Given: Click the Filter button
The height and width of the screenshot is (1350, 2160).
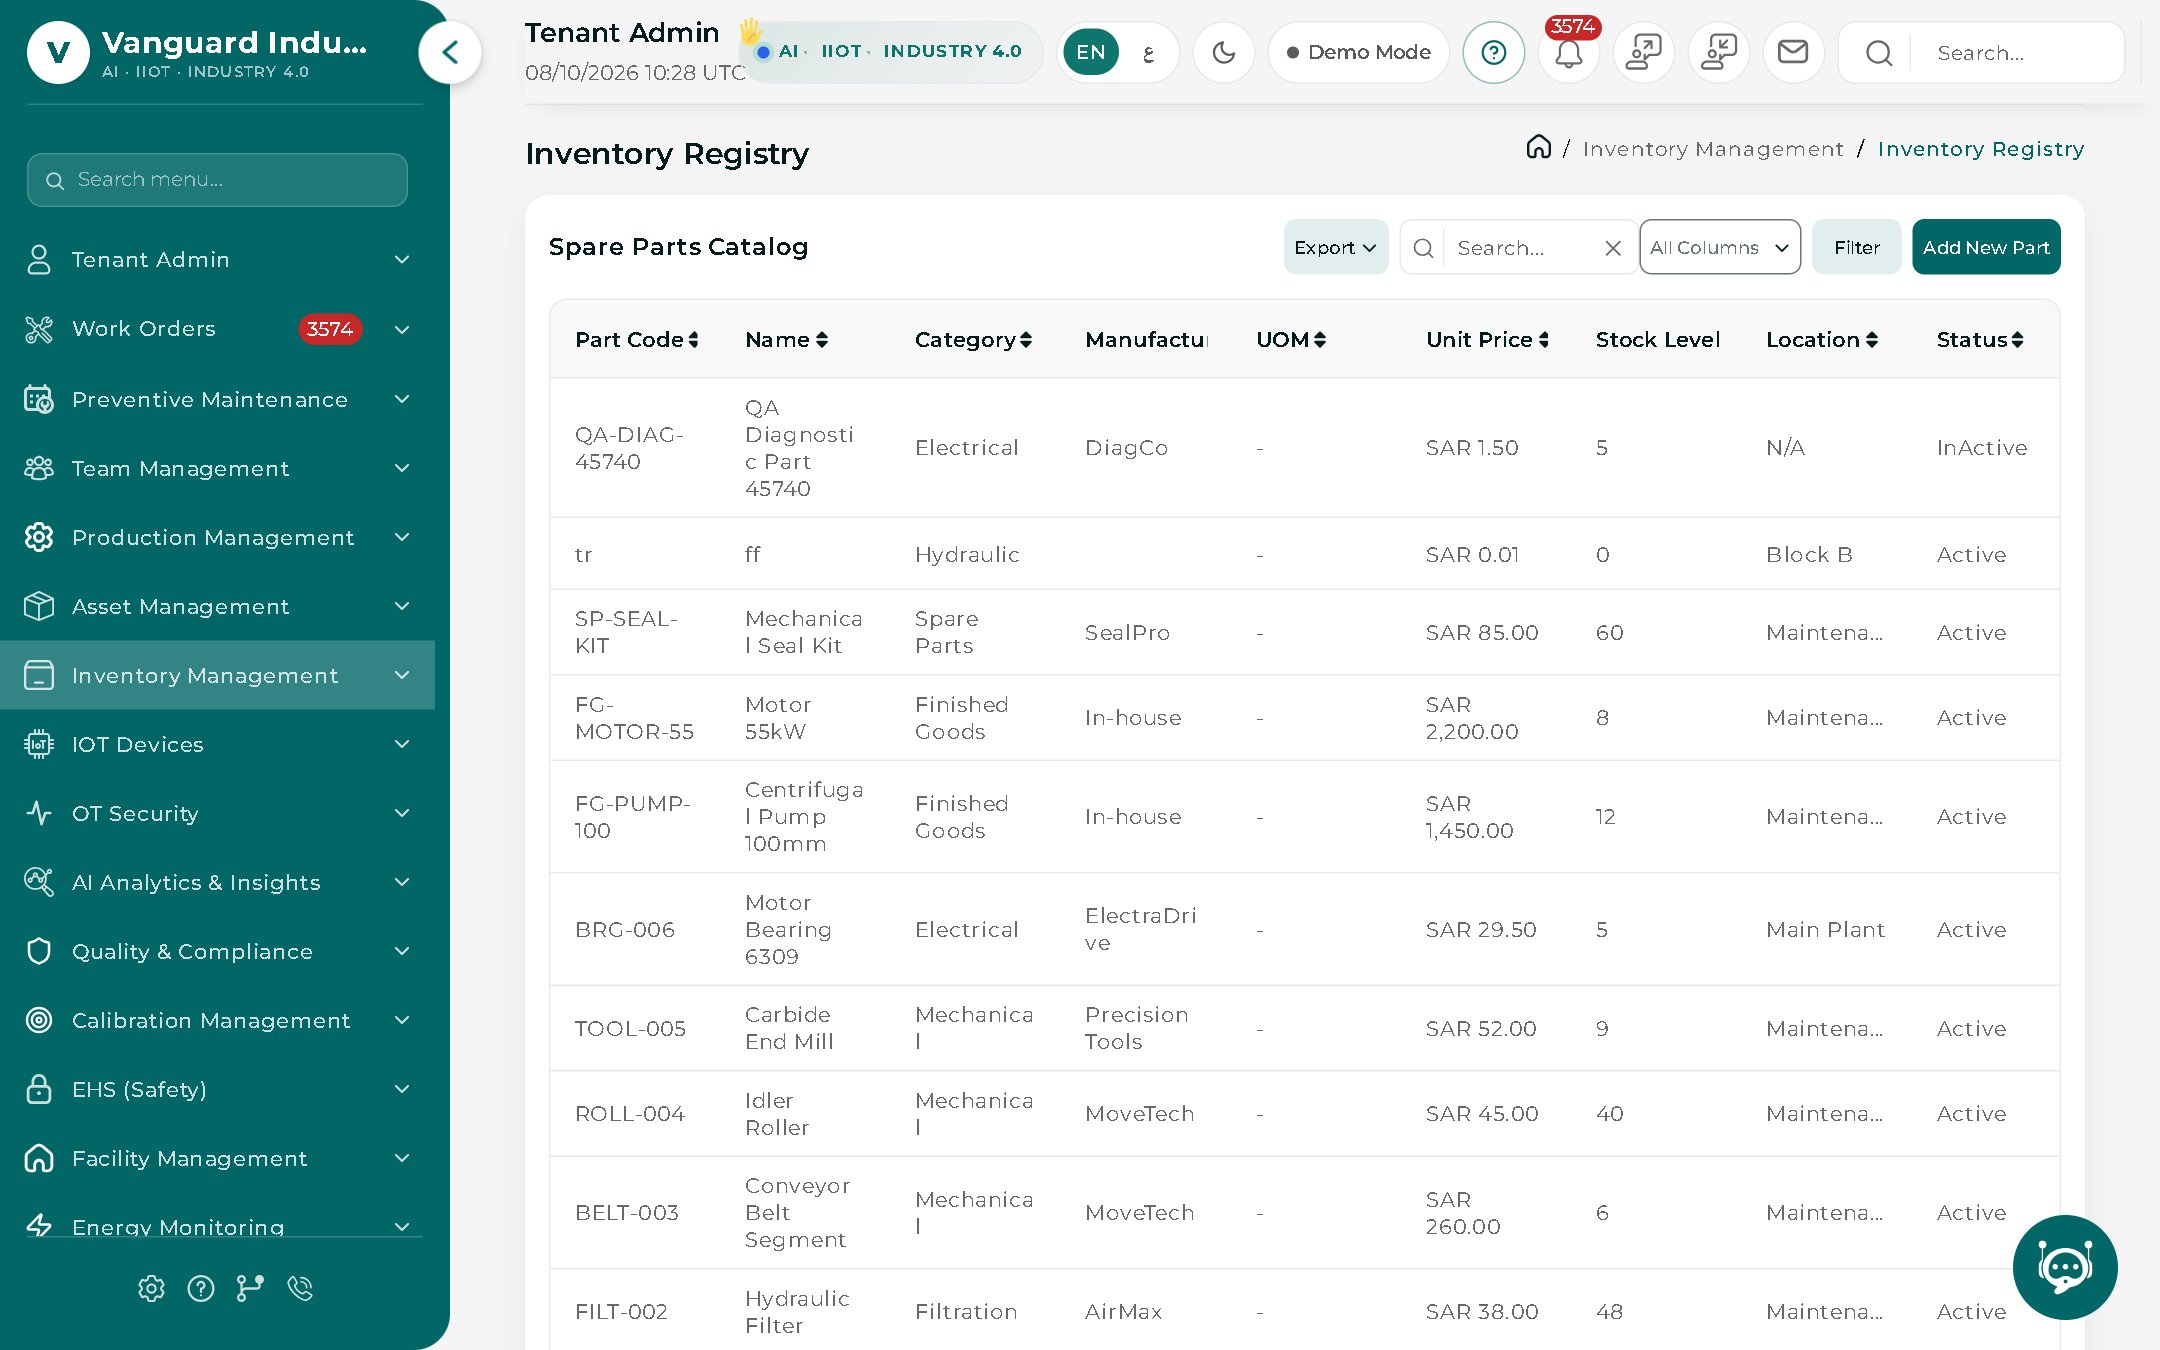Looking at the screenshot, I should [x=1856, y=247].
